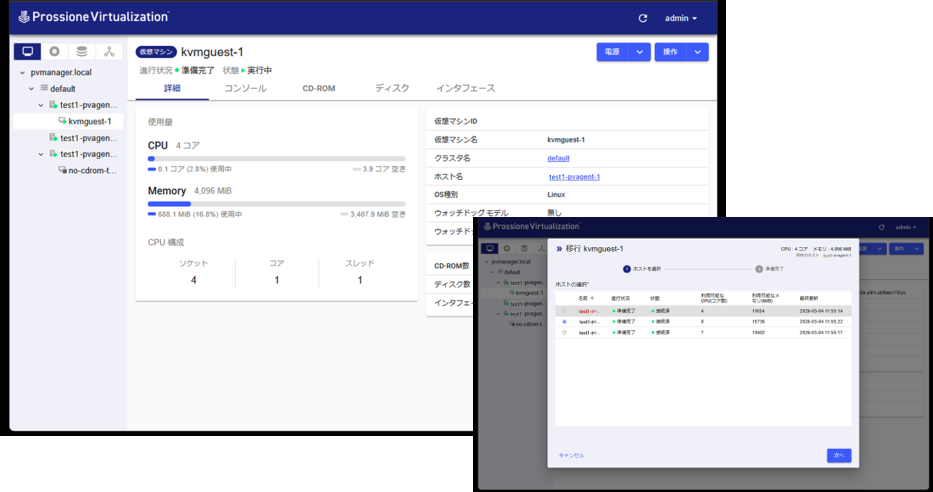
Task: Click the 0.1 コア (2.8%) 使用中 label
Action: tap(195, 169)
